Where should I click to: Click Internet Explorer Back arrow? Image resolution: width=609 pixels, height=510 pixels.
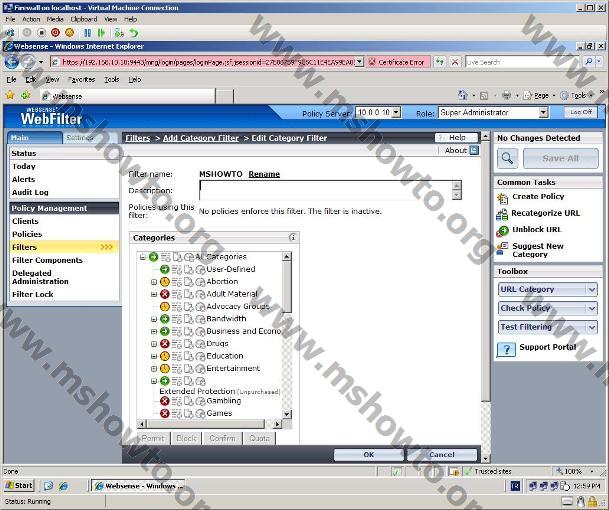pyautogui.click(x=11, y=62)
